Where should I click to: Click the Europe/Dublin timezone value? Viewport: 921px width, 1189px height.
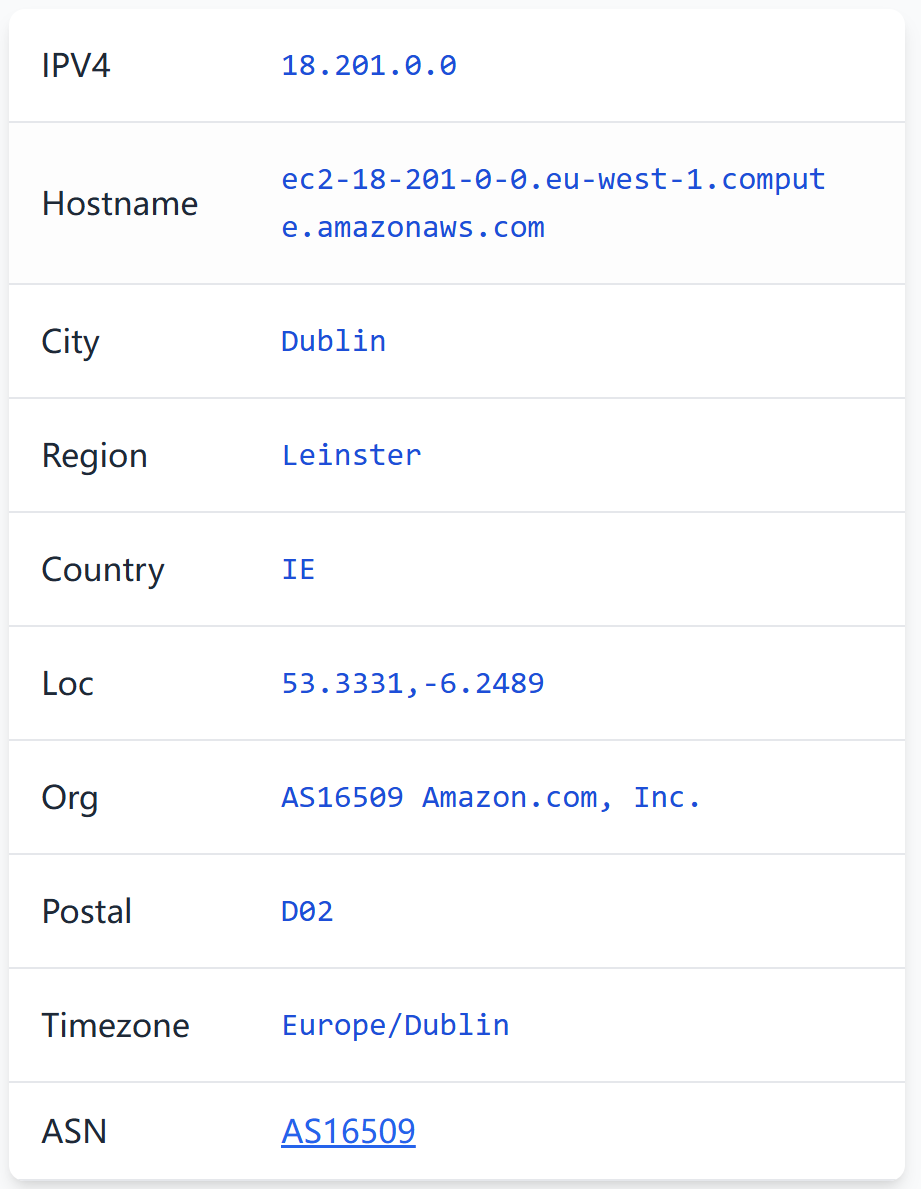pos(395,1025)
